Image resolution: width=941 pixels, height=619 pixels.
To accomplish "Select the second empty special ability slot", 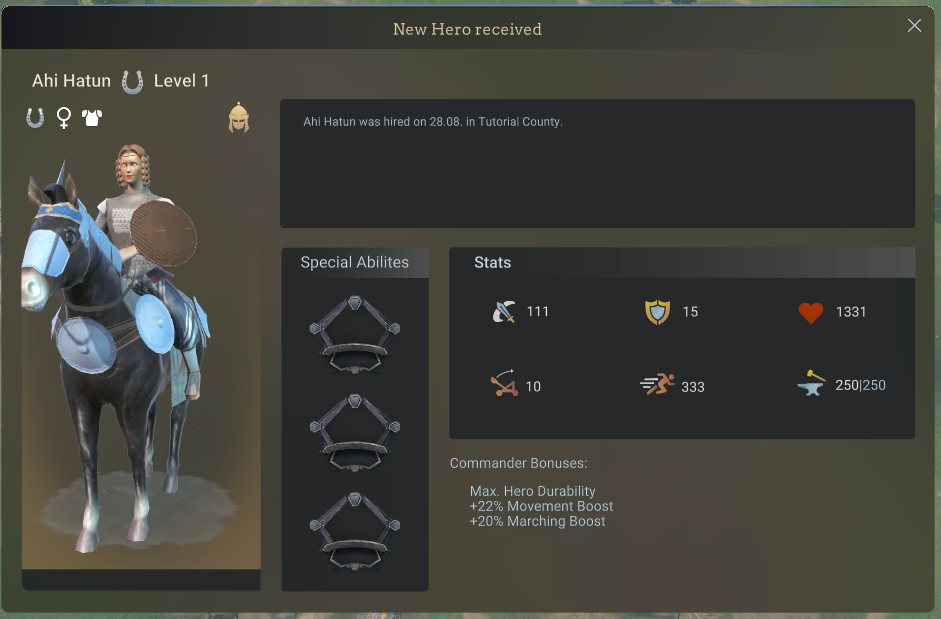I will (x=355, y=433).
